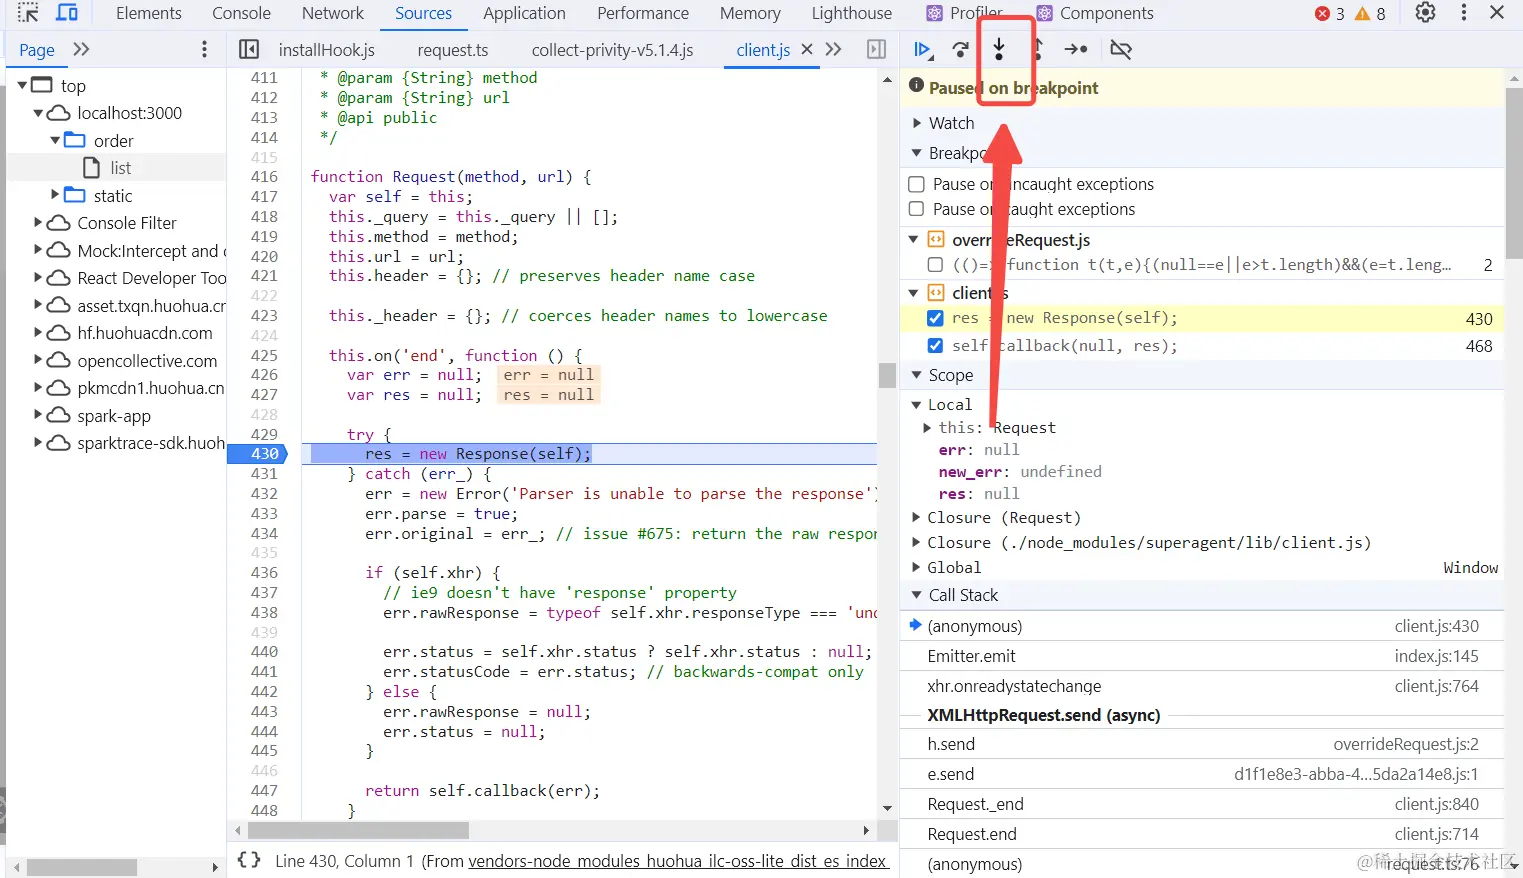Switch to the installHook.js file tab
This screenshot has height=878, width=1523.
pyautogui.click(x=327, y=50)
